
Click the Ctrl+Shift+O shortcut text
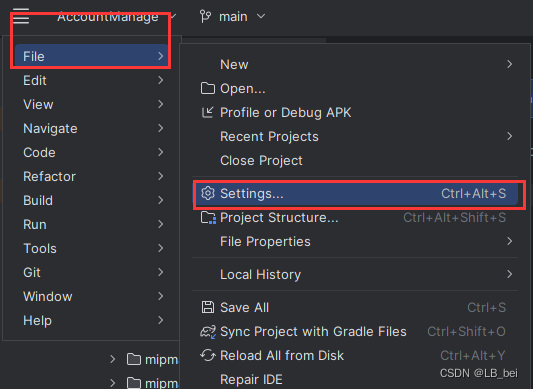tap(466, 332)
